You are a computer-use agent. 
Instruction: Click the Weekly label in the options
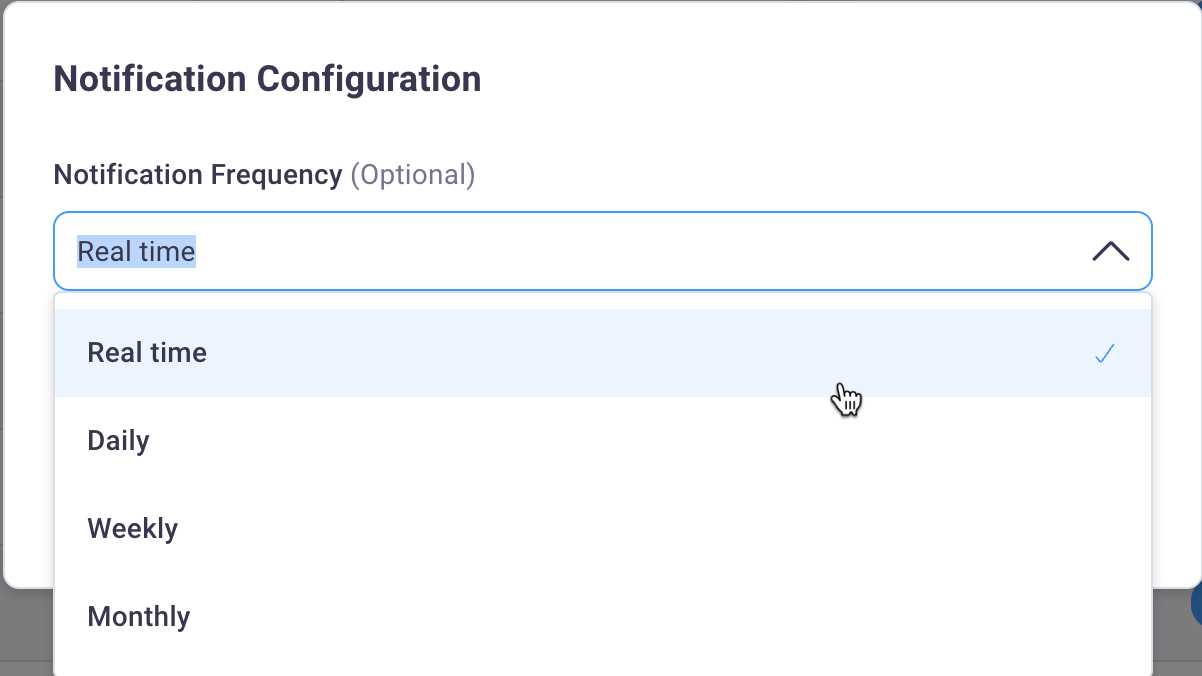click(x=132, y=529)
